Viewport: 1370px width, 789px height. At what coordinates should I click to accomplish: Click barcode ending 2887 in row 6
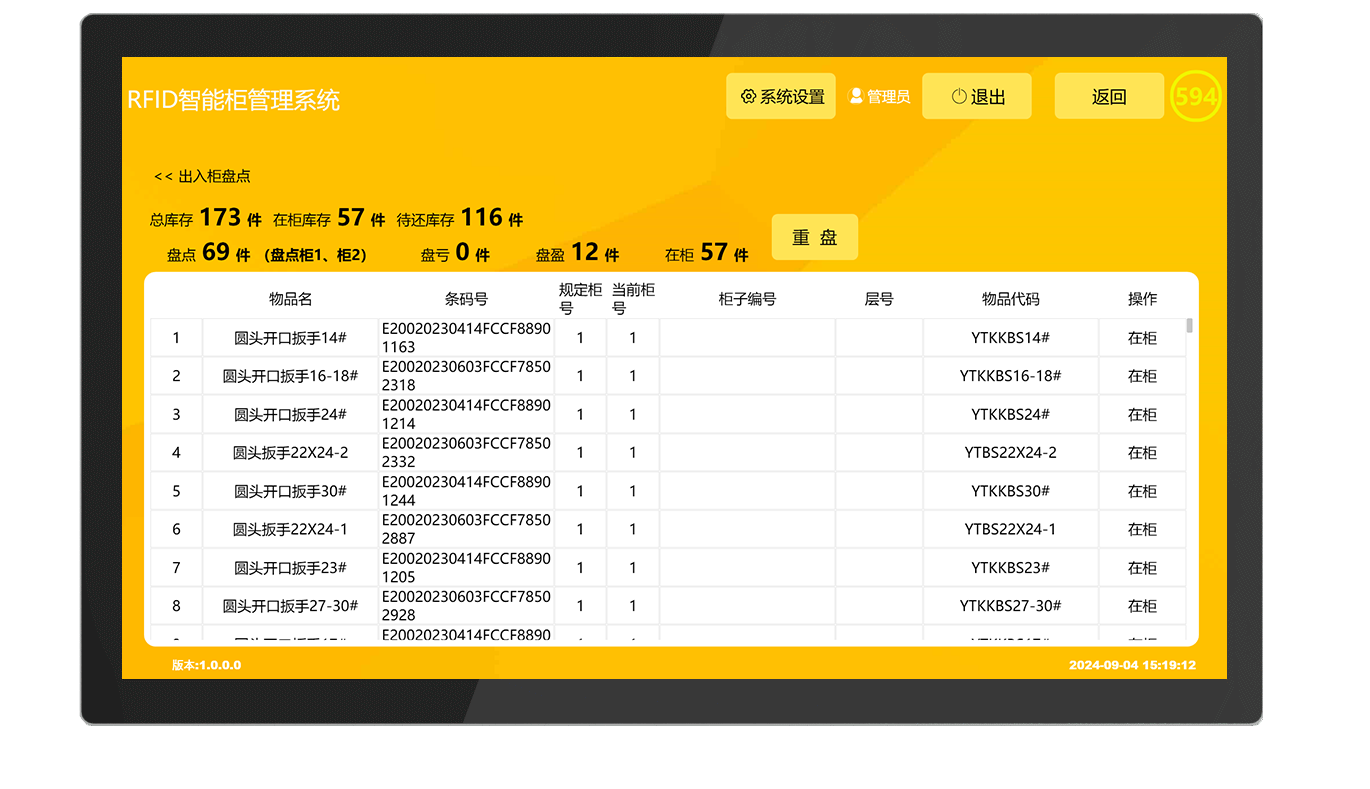pyautogui.click(x=466, y=529)
